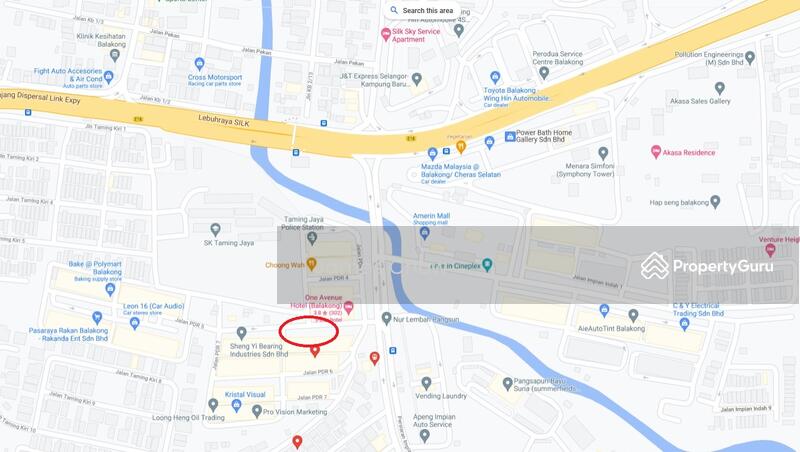Select the One Avenue Hotel pin

point(348,307)
